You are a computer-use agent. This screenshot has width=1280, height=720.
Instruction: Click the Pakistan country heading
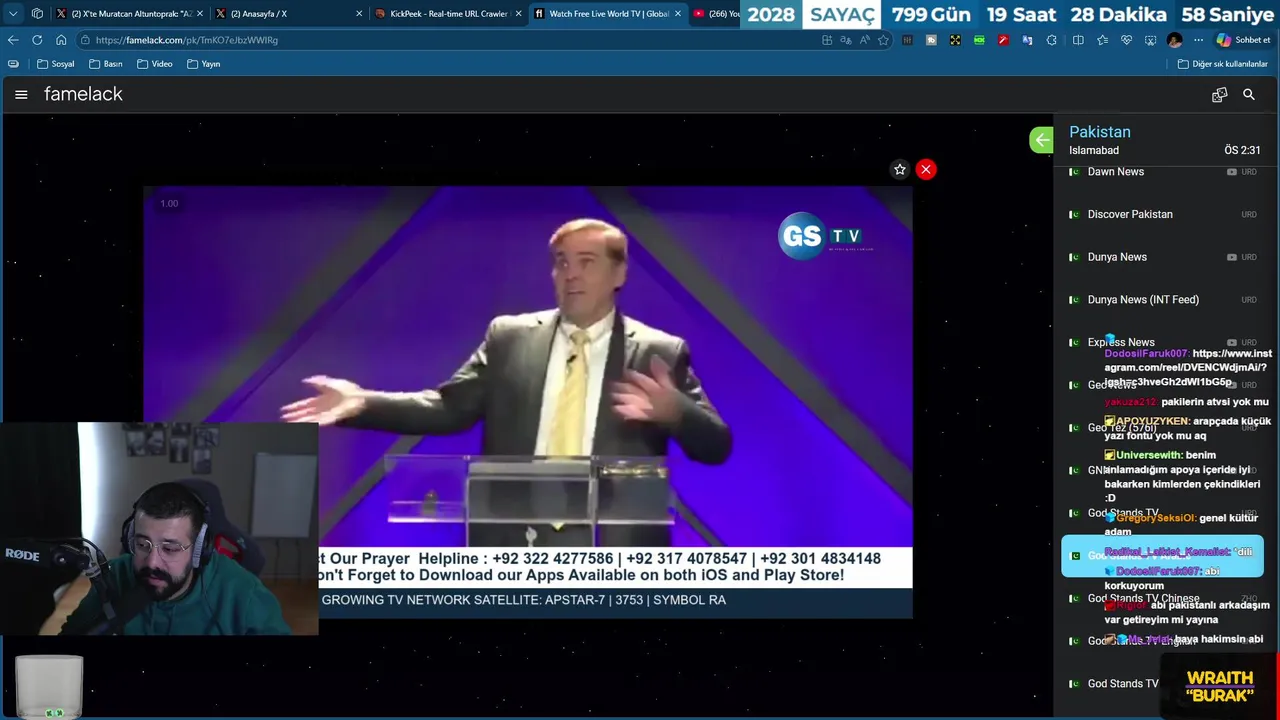pos(1100,132)
